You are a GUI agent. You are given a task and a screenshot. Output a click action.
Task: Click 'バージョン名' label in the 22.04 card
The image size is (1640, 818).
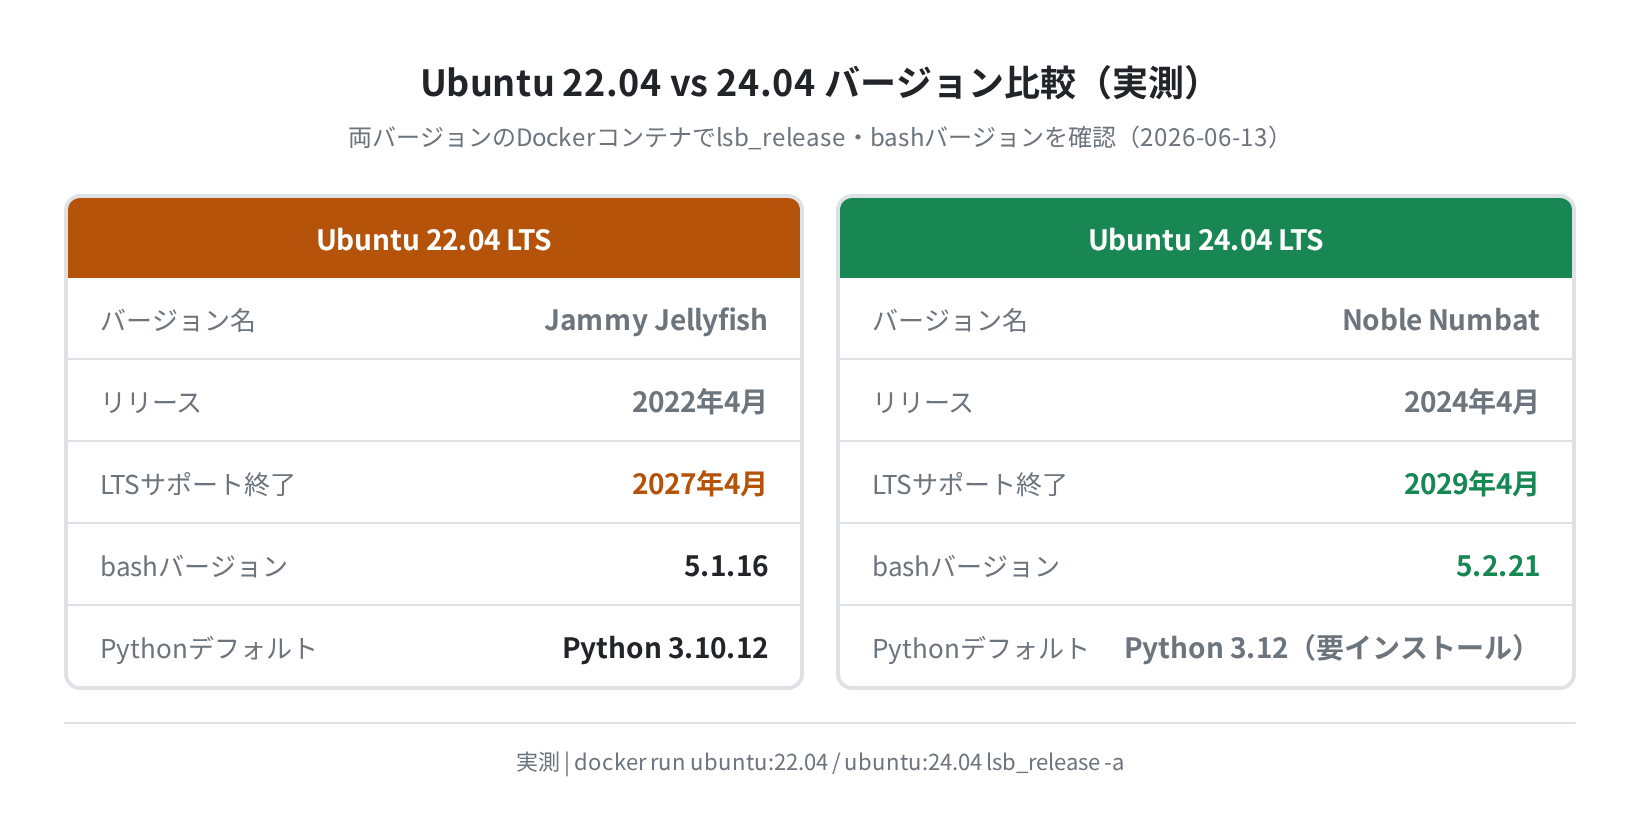[178, 320]
